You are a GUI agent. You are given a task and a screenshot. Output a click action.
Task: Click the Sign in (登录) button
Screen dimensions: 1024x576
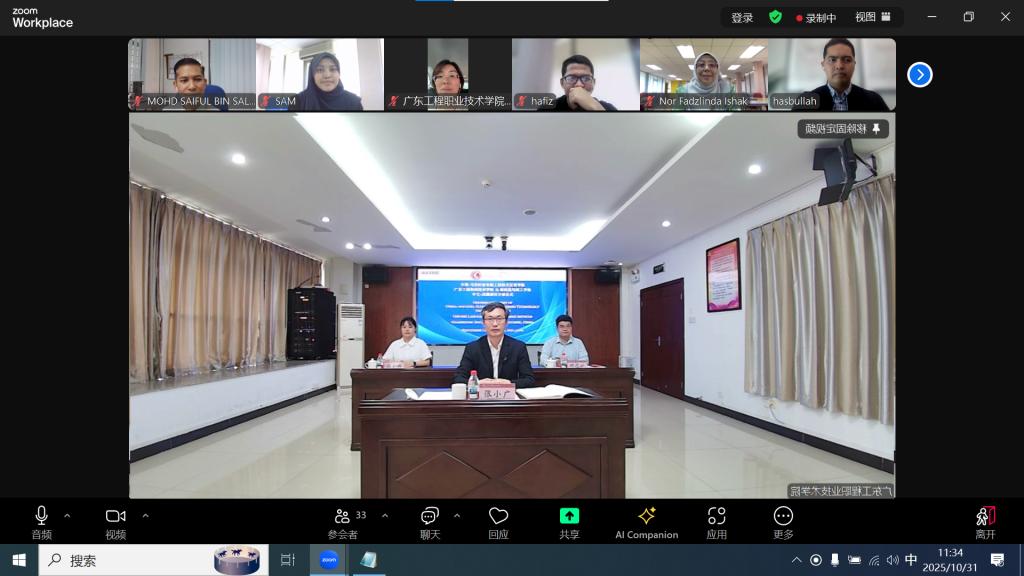[742, 17]
